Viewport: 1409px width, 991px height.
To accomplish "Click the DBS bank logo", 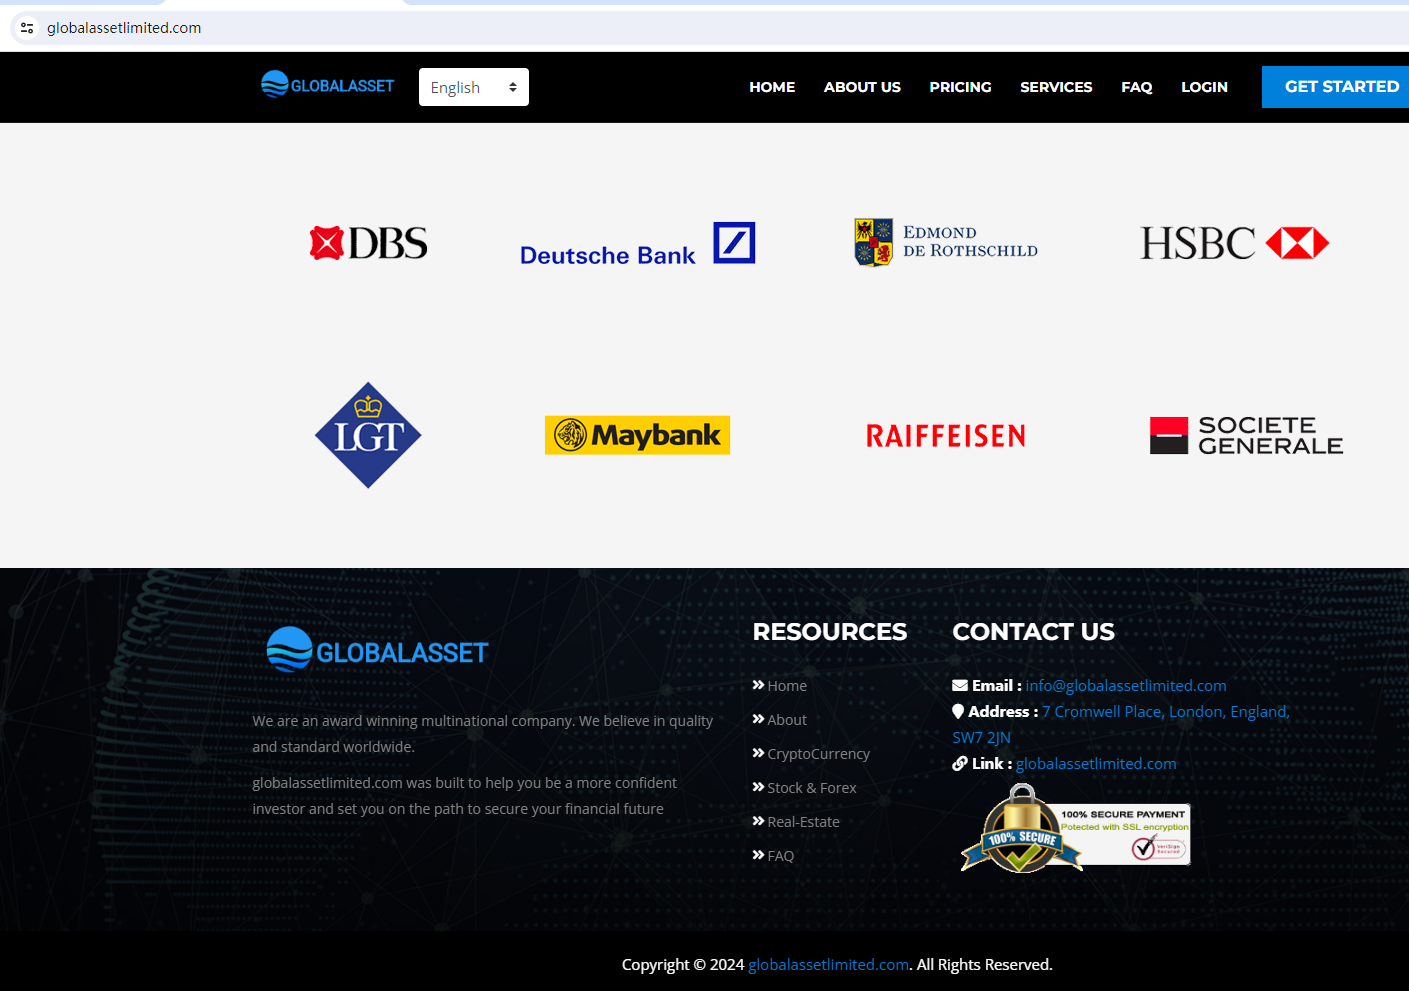I will pyautogui.click(x=368, y=243).
